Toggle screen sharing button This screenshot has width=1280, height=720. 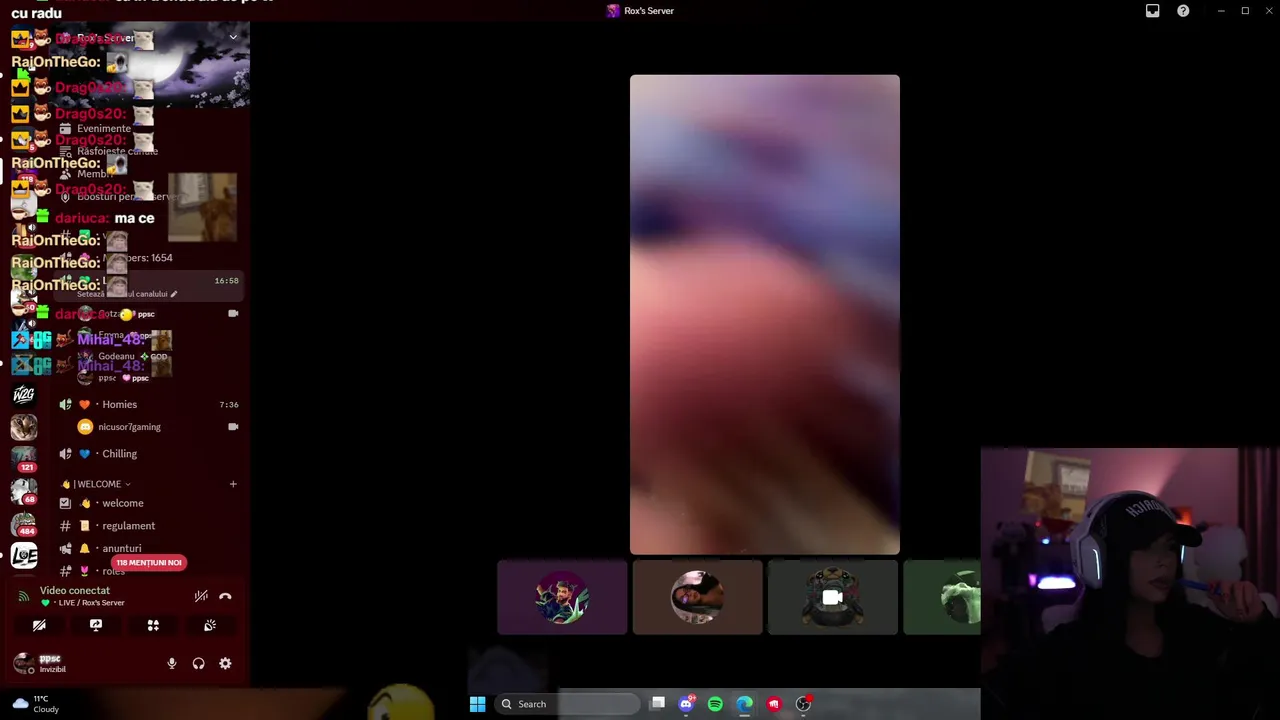[96, 625]
